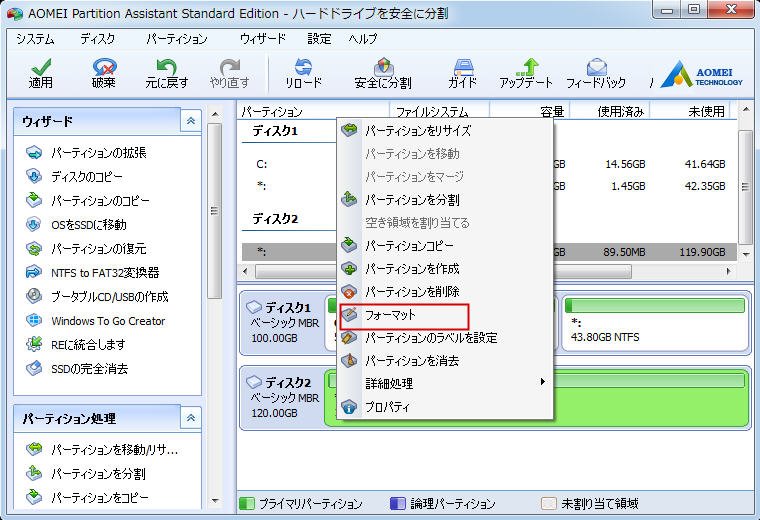
Task: Discard changes with 破棄 icon
Action: tap(104, 74)
